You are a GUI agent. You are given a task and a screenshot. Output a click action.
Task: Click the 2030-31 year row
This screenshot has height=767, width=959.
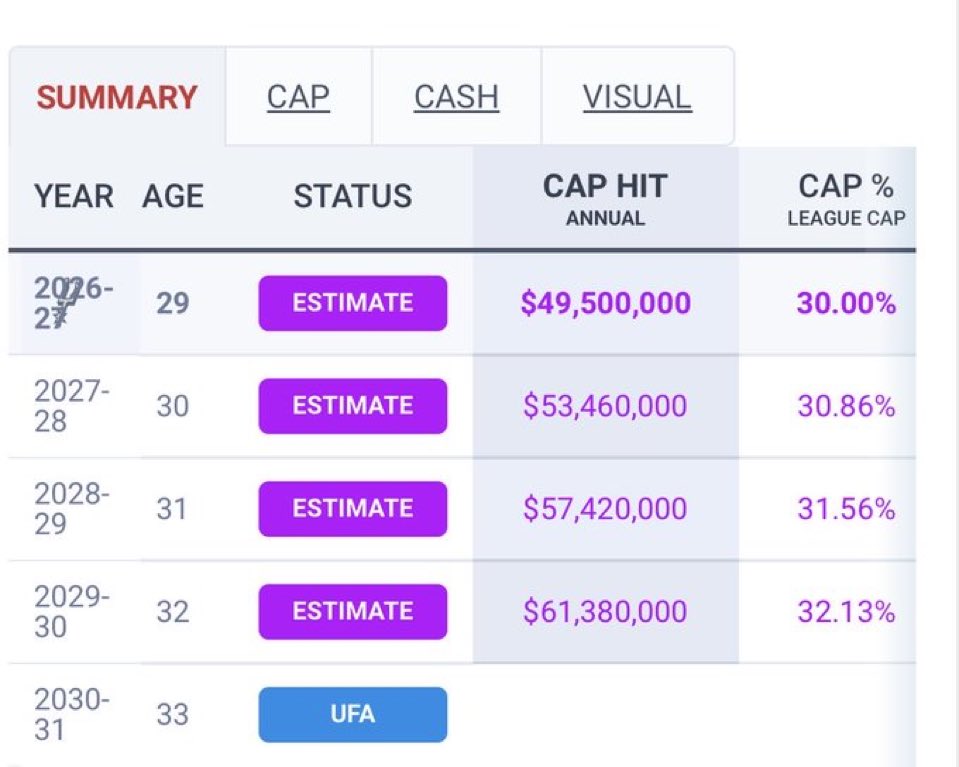click(462, 714)
